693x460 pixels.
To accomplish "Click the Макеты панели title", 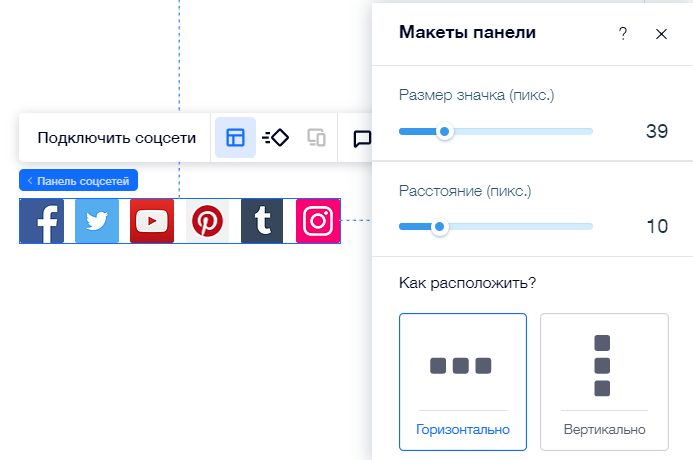I will tap(467, 32).
